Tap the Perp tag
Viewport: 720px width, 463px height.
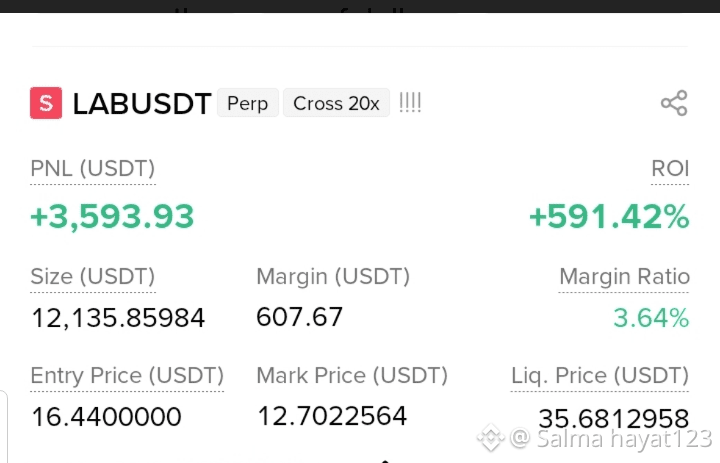[248, 103]
